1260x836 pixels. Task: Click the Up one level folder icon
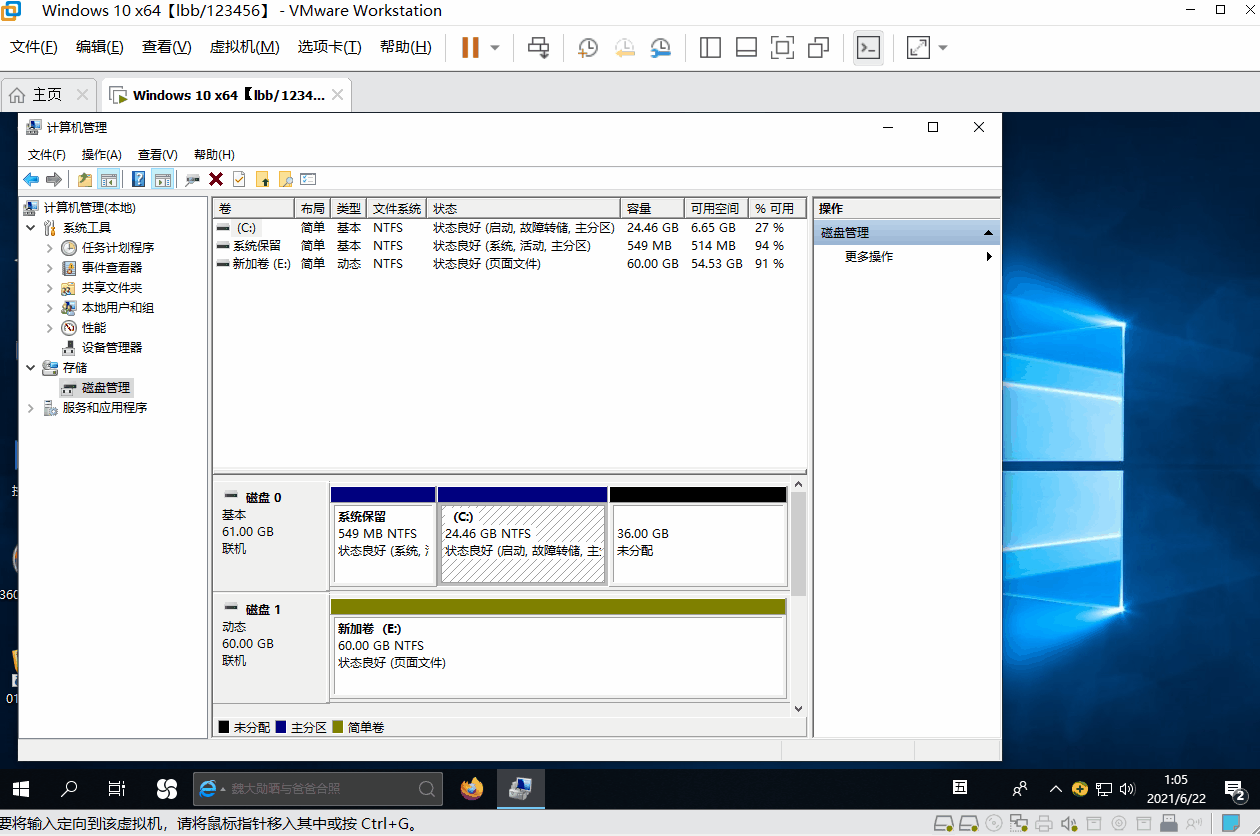click(85, 179)
